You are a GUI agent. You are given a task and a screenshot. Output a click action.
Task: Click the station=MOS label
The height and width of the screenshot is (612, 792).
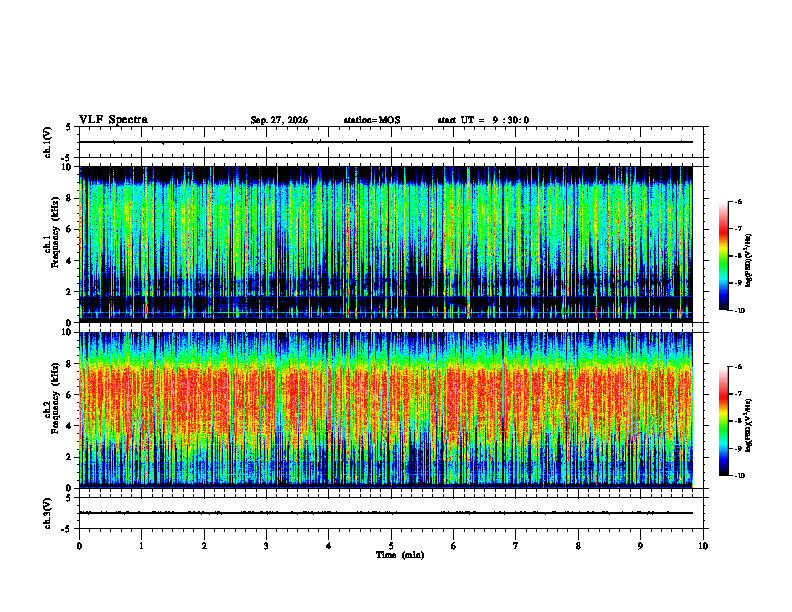click(x=372, y=120)
